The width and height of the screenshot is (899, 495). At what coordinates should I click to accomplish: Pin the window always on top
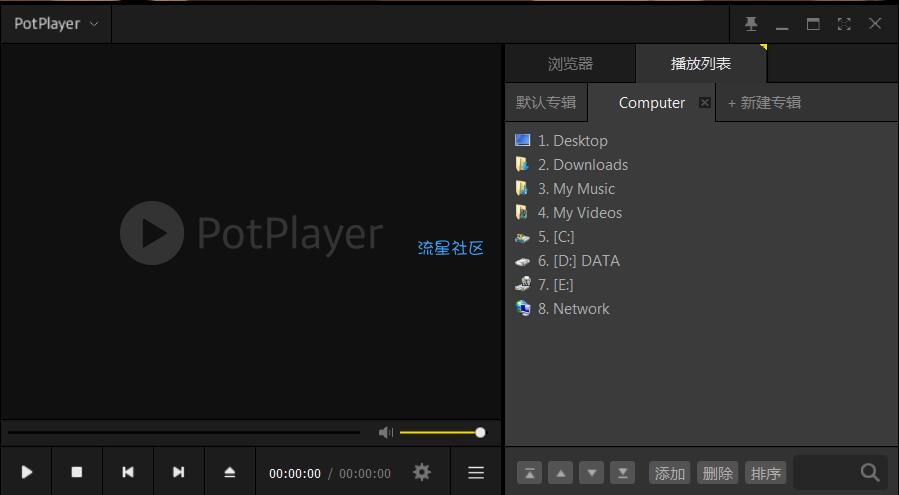click(751, 24)
